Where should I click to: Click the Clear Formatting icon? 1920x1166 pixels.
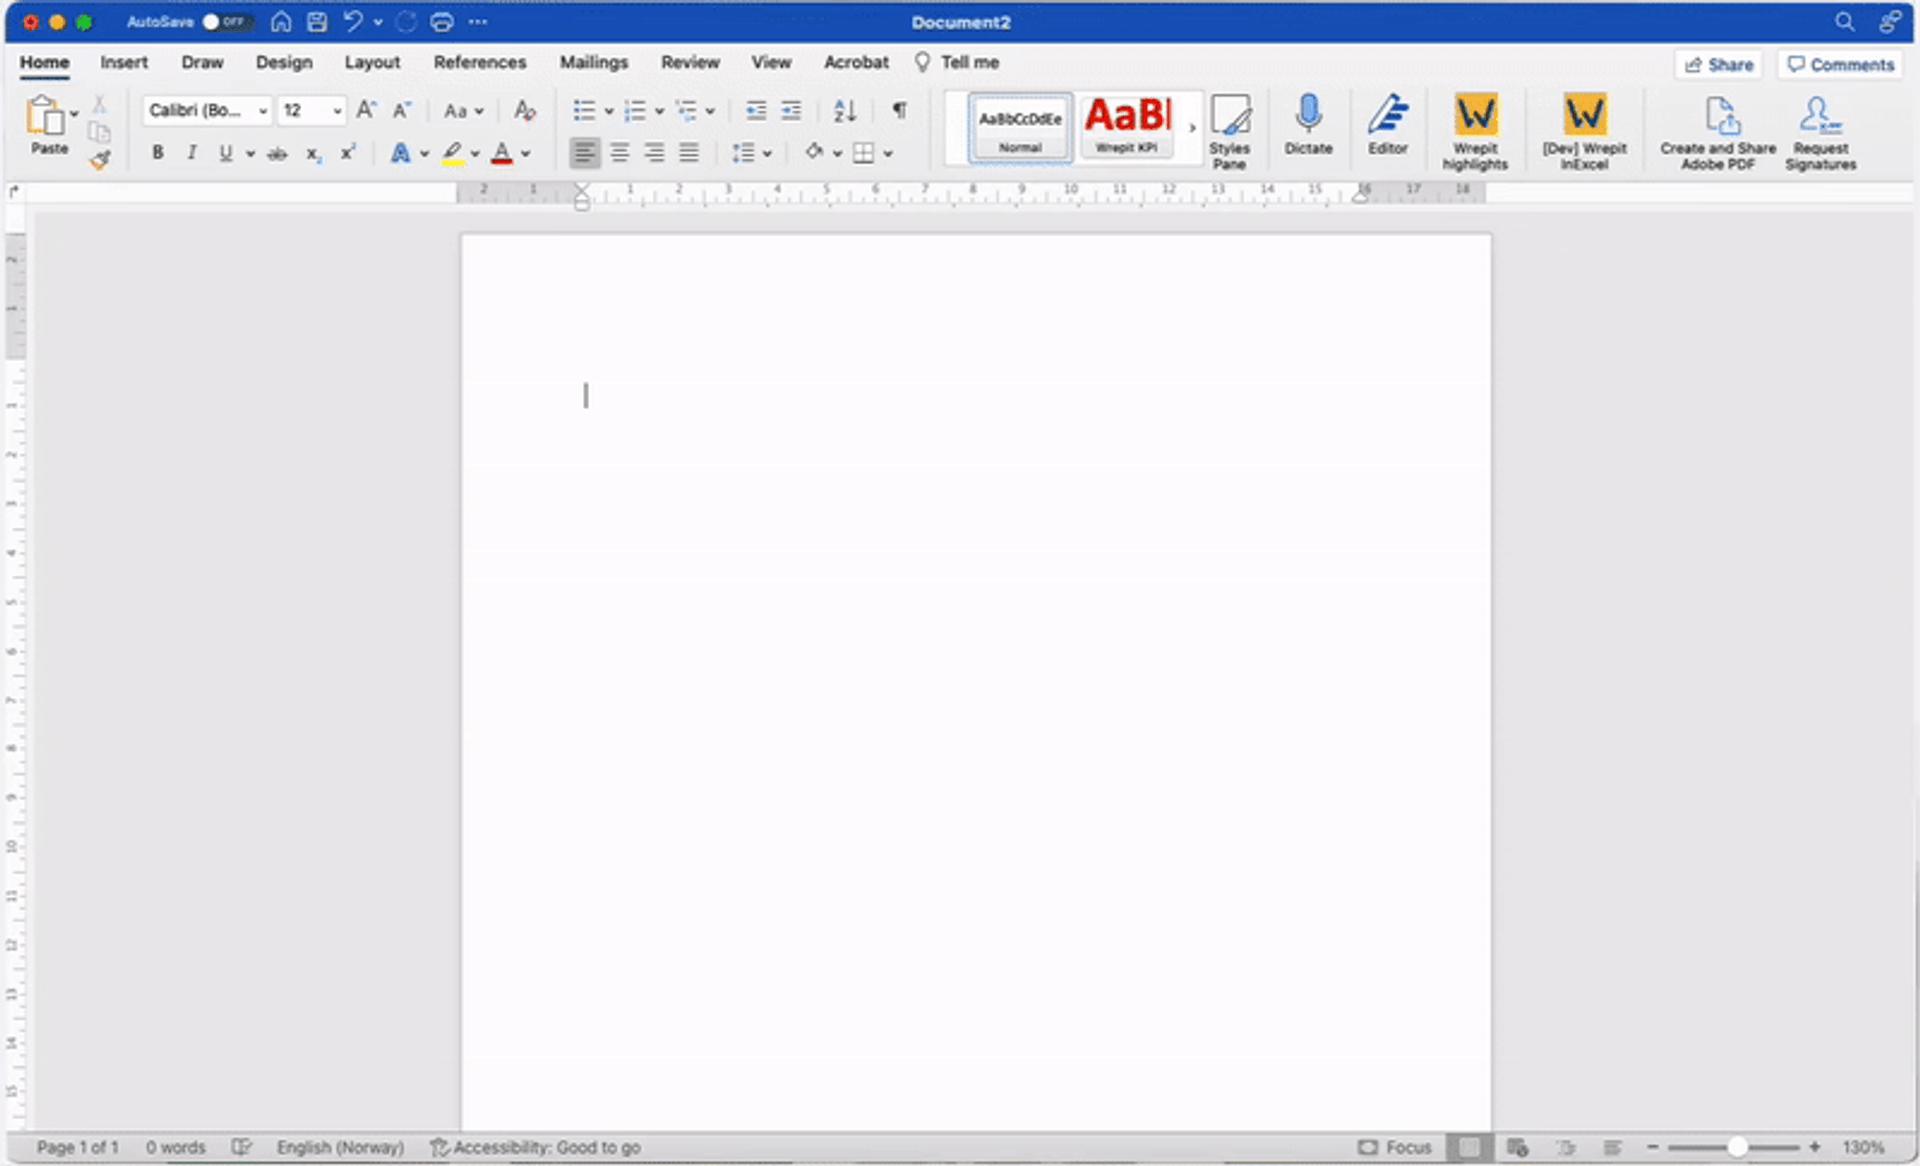(x=524, y=110)
